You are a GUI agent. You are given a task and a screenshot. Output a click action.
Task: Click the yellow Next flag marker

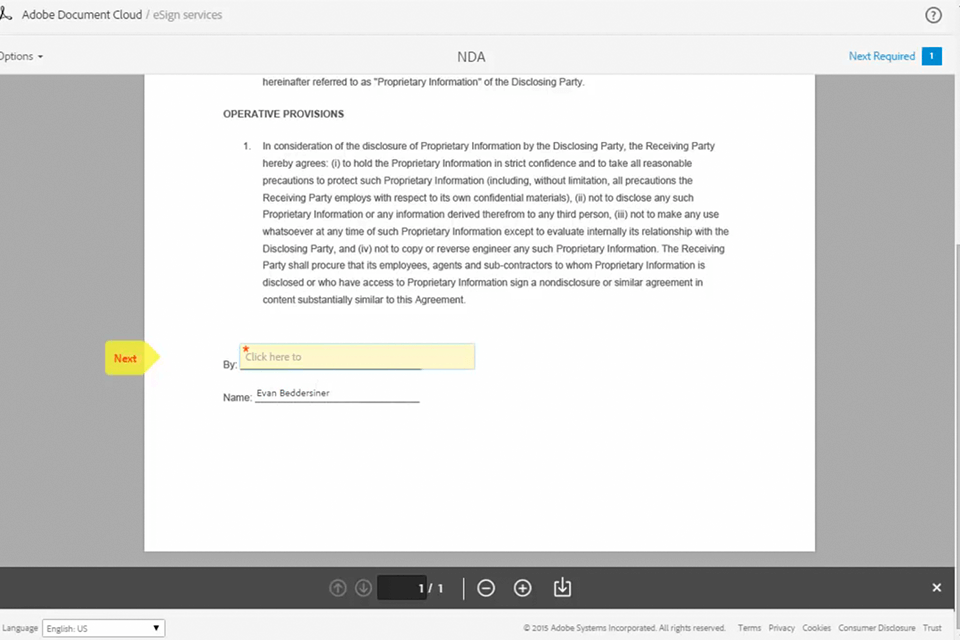131,358
